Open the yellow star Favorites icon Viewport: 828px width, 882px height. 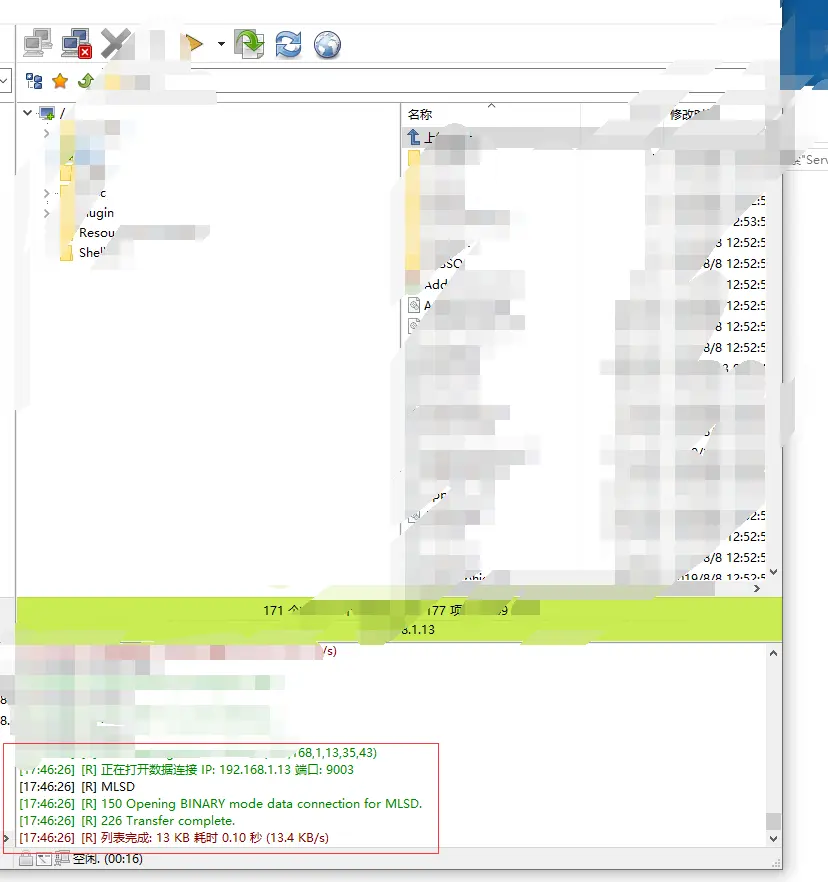(60, 82)
